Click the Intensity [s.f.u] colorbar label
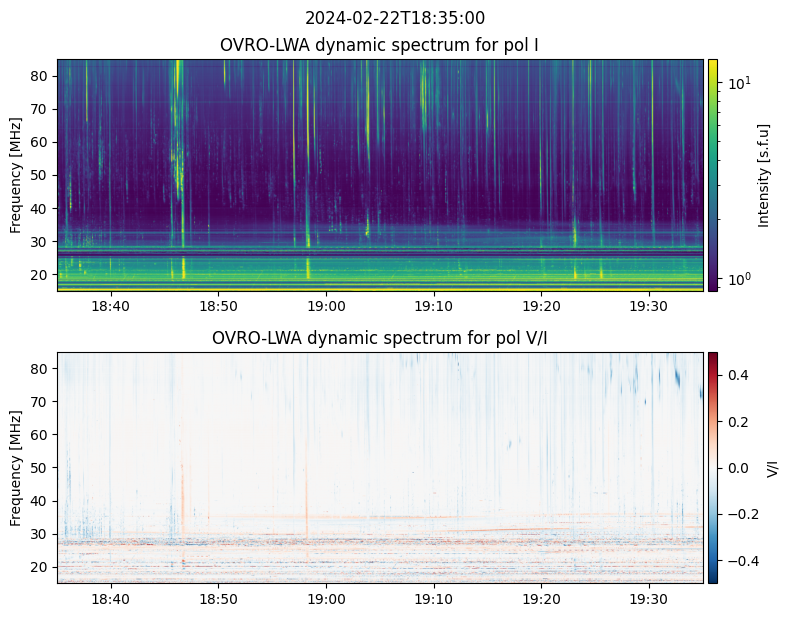Viewport: 790px width, 617px height. [765, 175]
